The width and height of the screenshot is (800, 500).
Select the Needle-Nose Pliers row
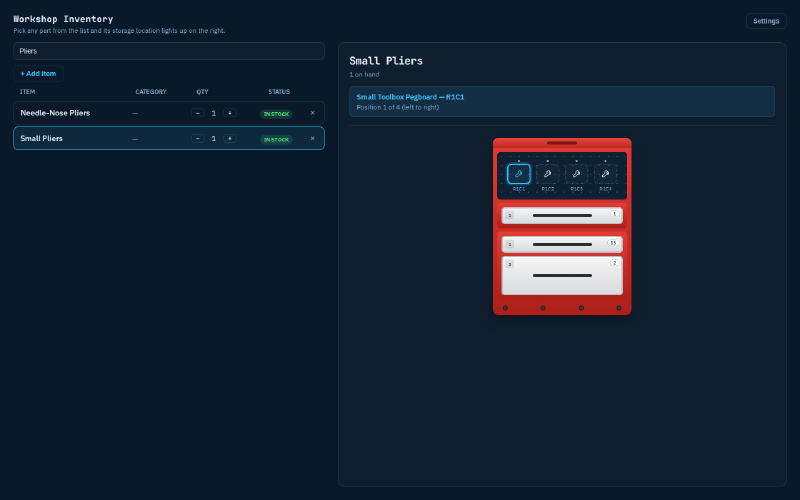click(169, 113)
